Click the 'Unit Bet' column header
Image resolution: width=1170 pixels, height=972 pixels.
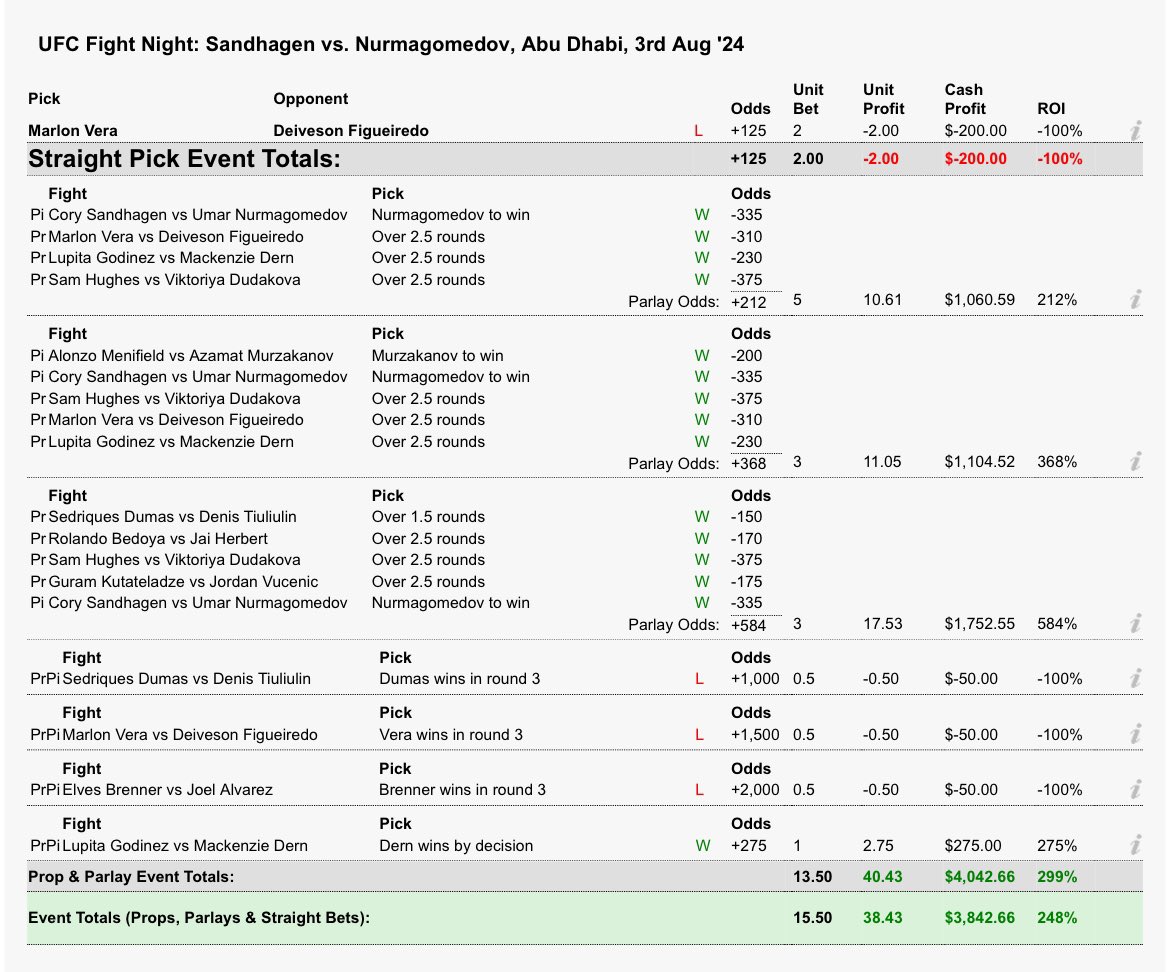point(808,99)
